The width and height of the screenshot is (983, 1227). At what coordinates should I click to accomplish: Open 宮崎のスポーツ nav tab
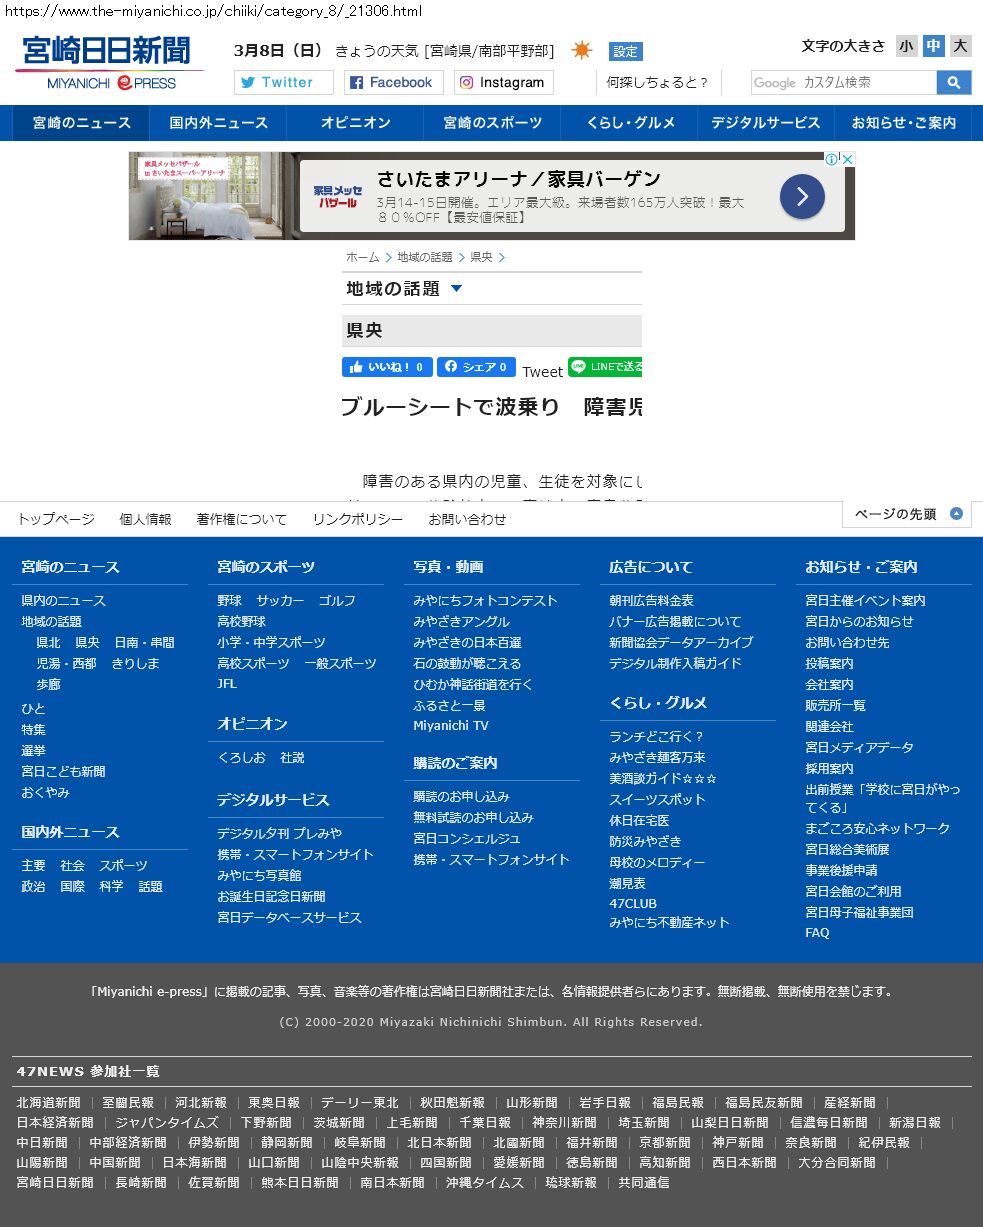[x=492, y=123]
